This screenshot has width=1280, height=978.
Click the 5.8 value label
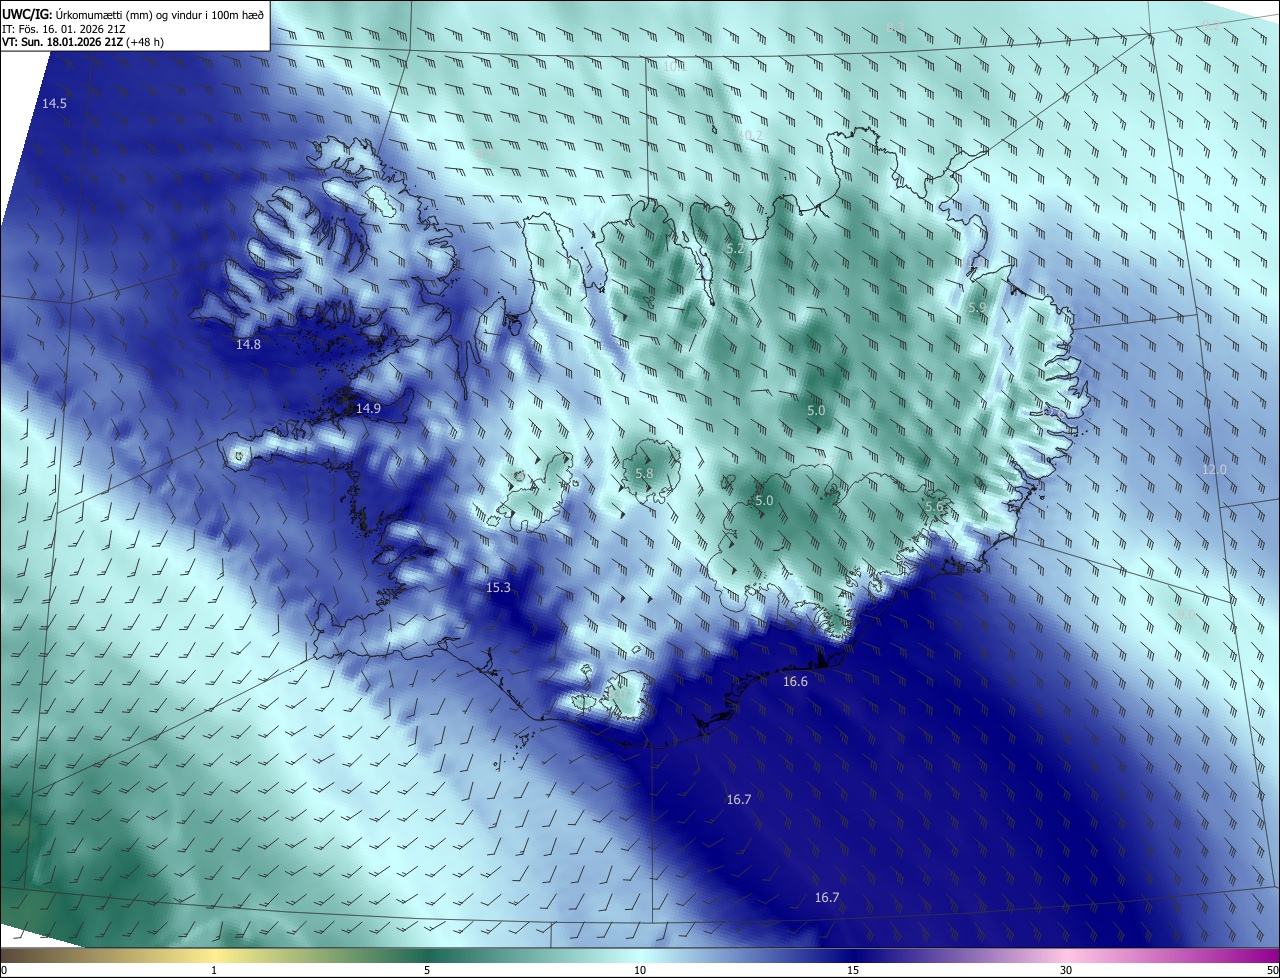coord(644,474)
